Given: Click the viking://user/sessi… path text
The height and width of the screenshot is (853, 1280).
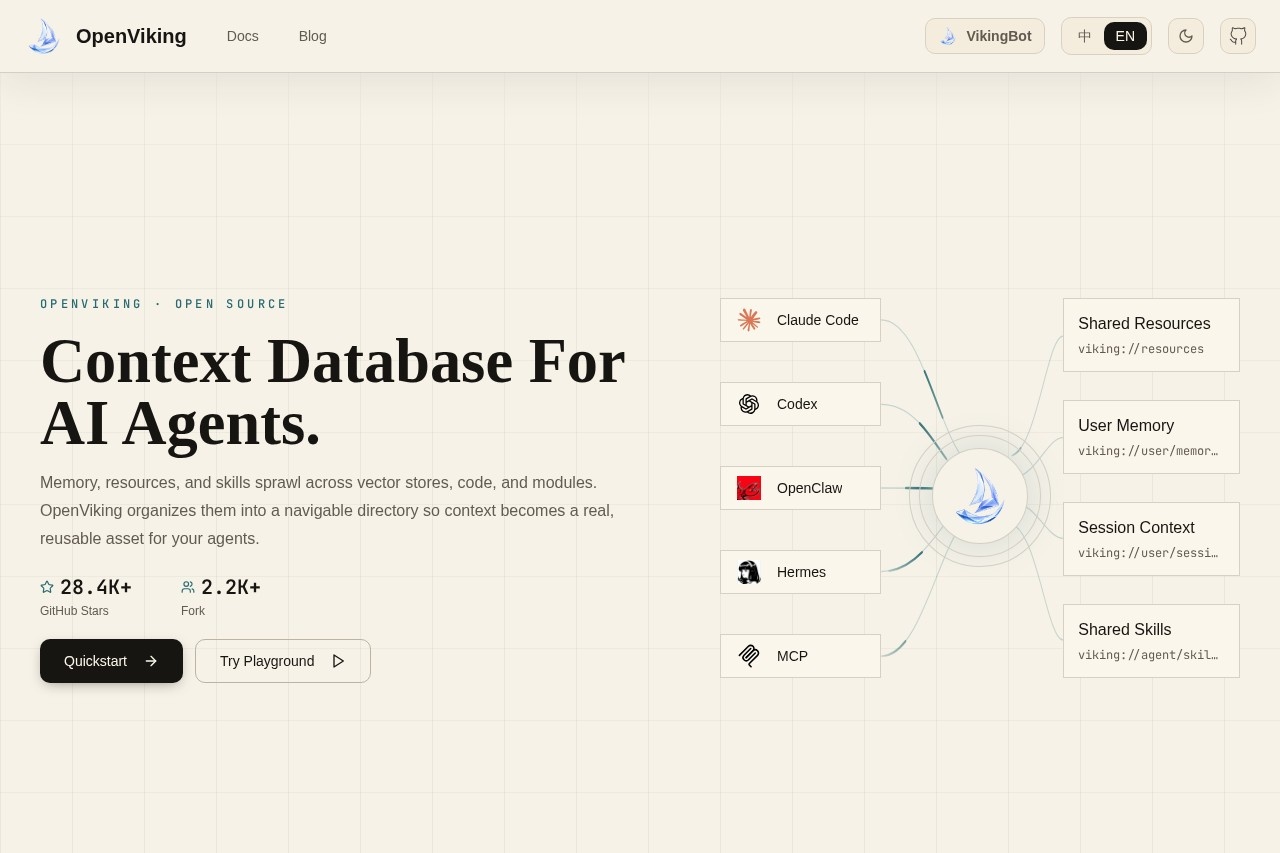Looking at the screenshot, I should point(1148,553).
